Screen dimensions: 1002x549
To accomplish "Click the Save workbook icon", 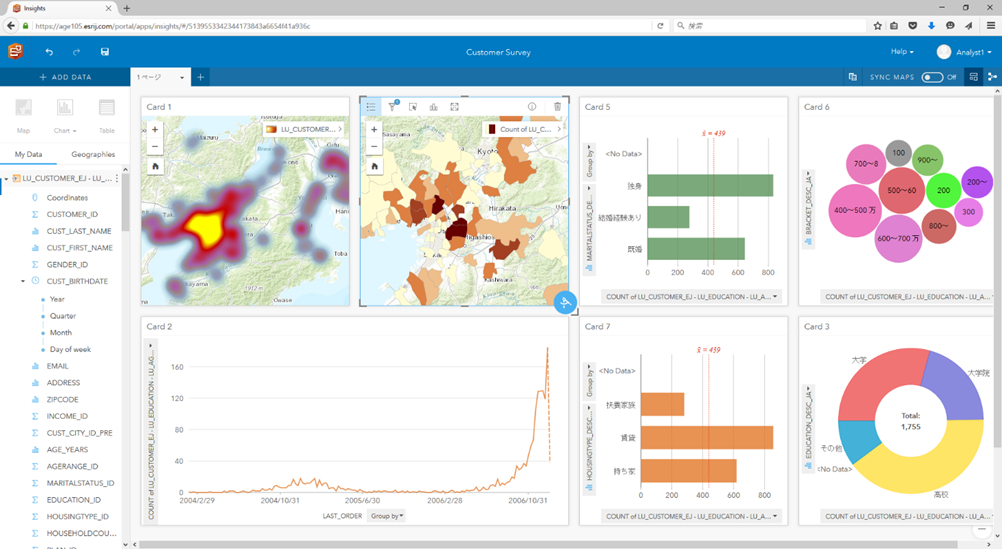I will pyautogui.click(x=105, y=52).
